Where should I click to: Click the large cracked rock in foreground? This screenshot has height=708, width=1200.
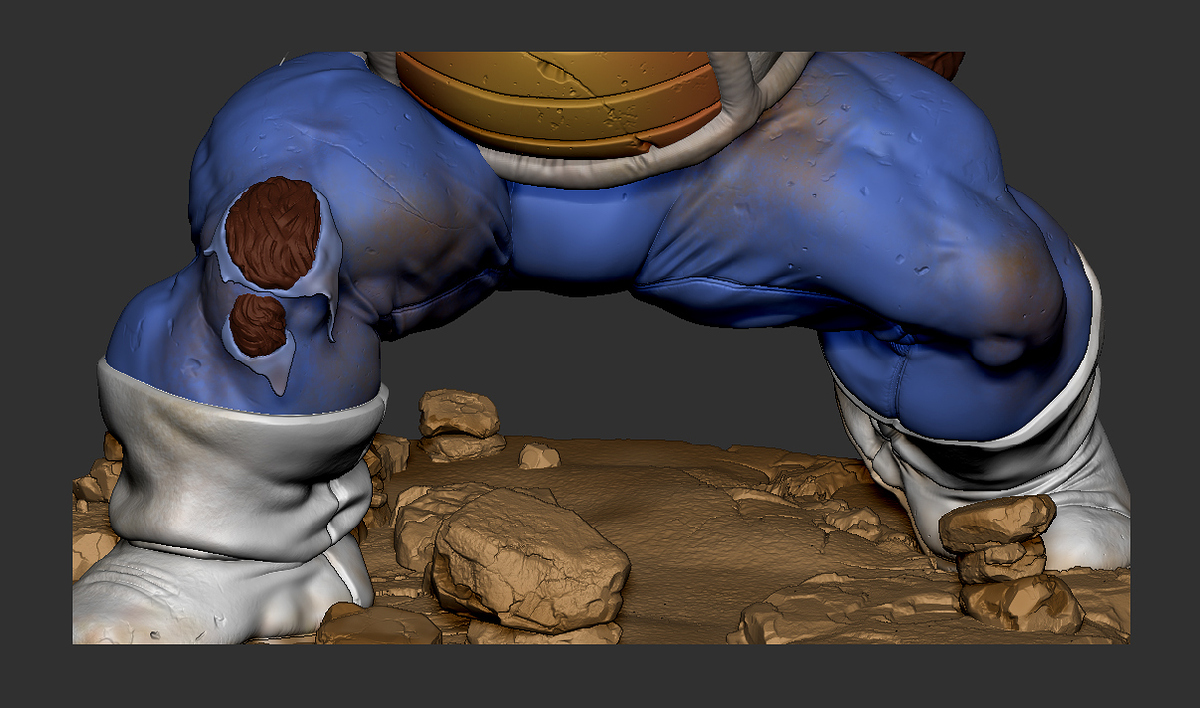click(x=530, y=560)
